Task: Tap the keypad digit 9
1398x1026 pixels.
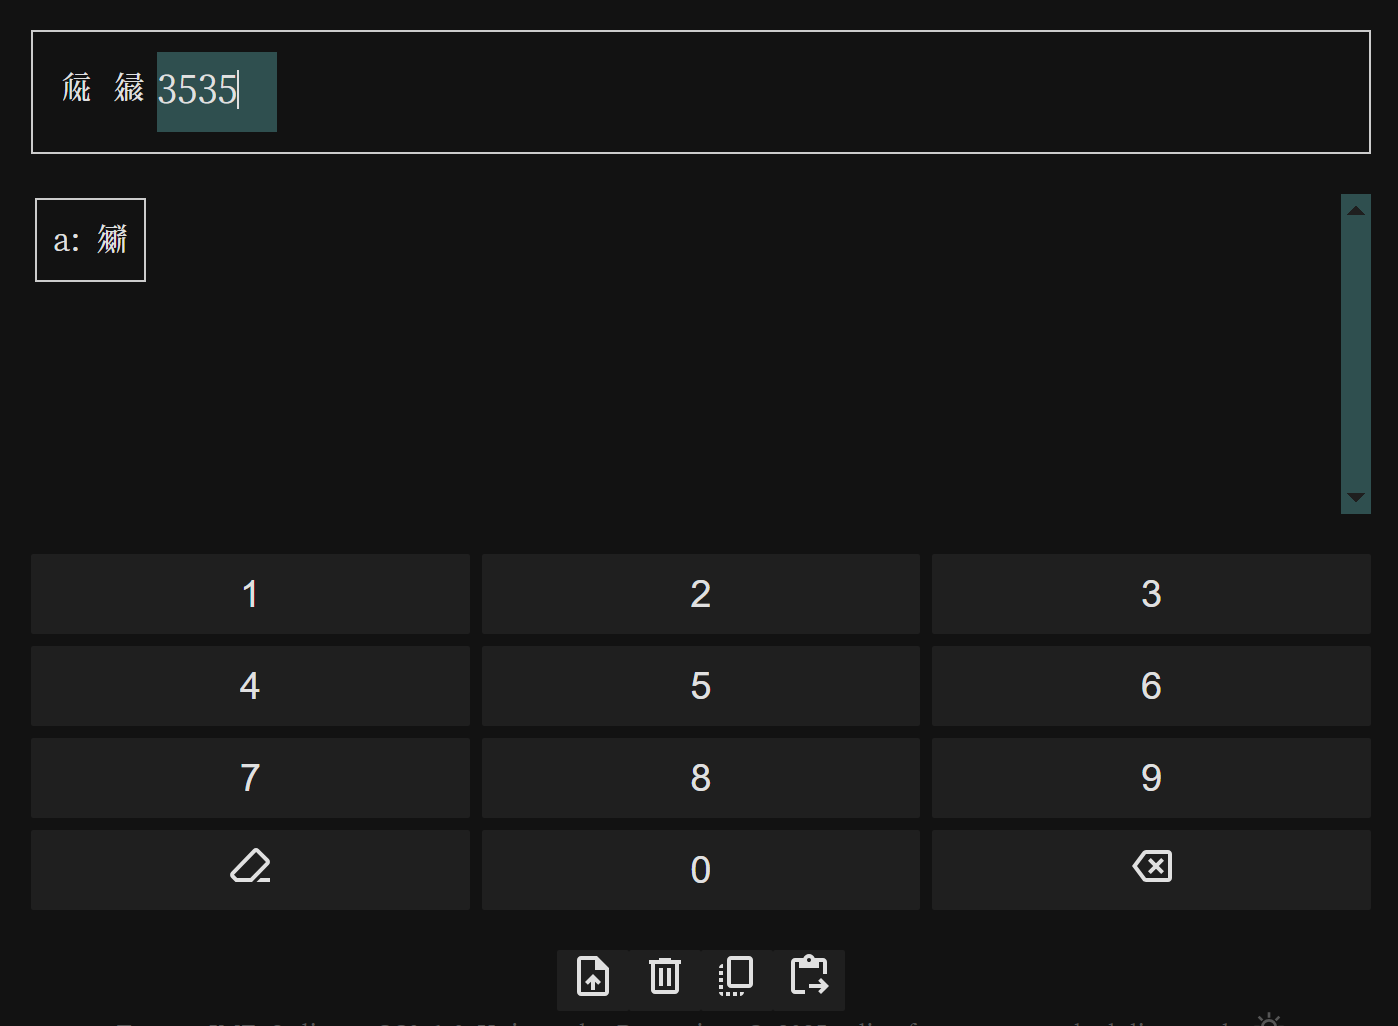Action: [1151, 778]
